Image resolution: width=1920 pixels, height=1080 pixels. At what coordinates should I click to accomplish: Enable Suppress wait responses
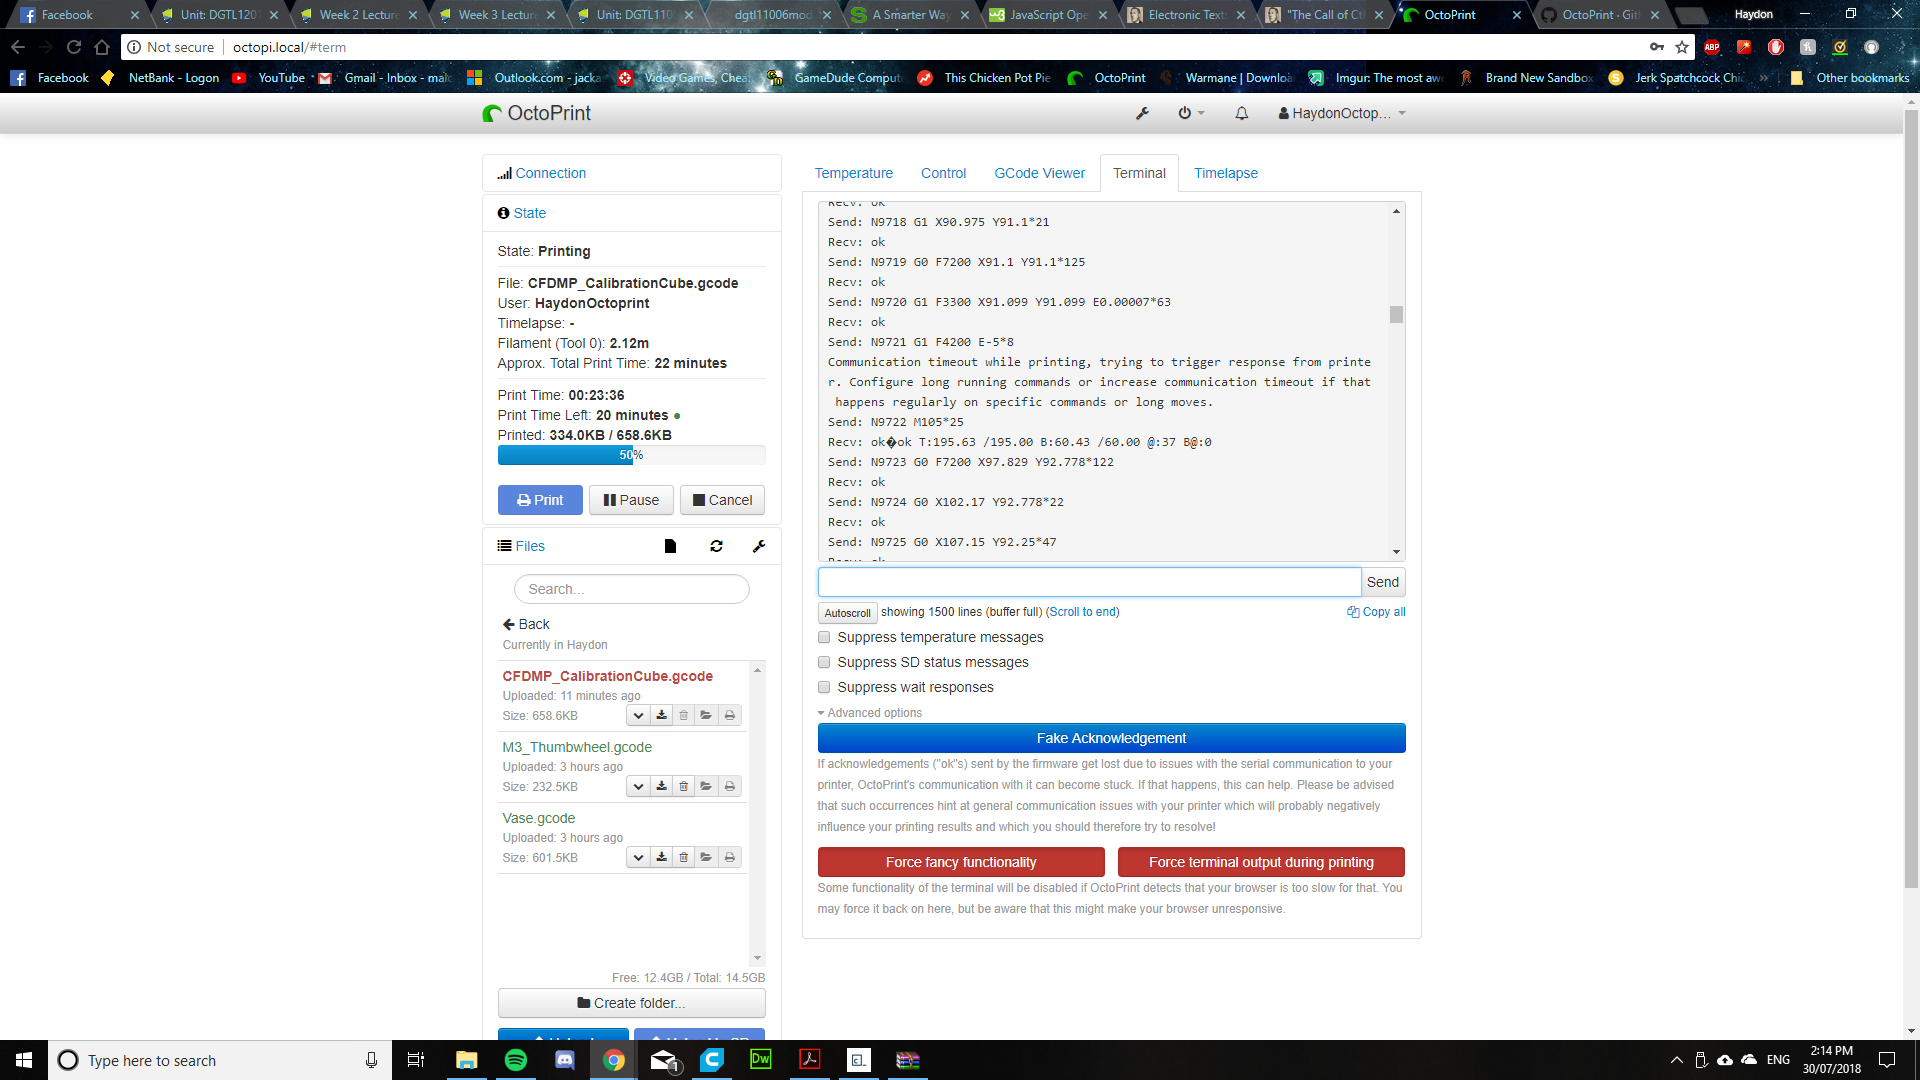[x=824, y=687]
